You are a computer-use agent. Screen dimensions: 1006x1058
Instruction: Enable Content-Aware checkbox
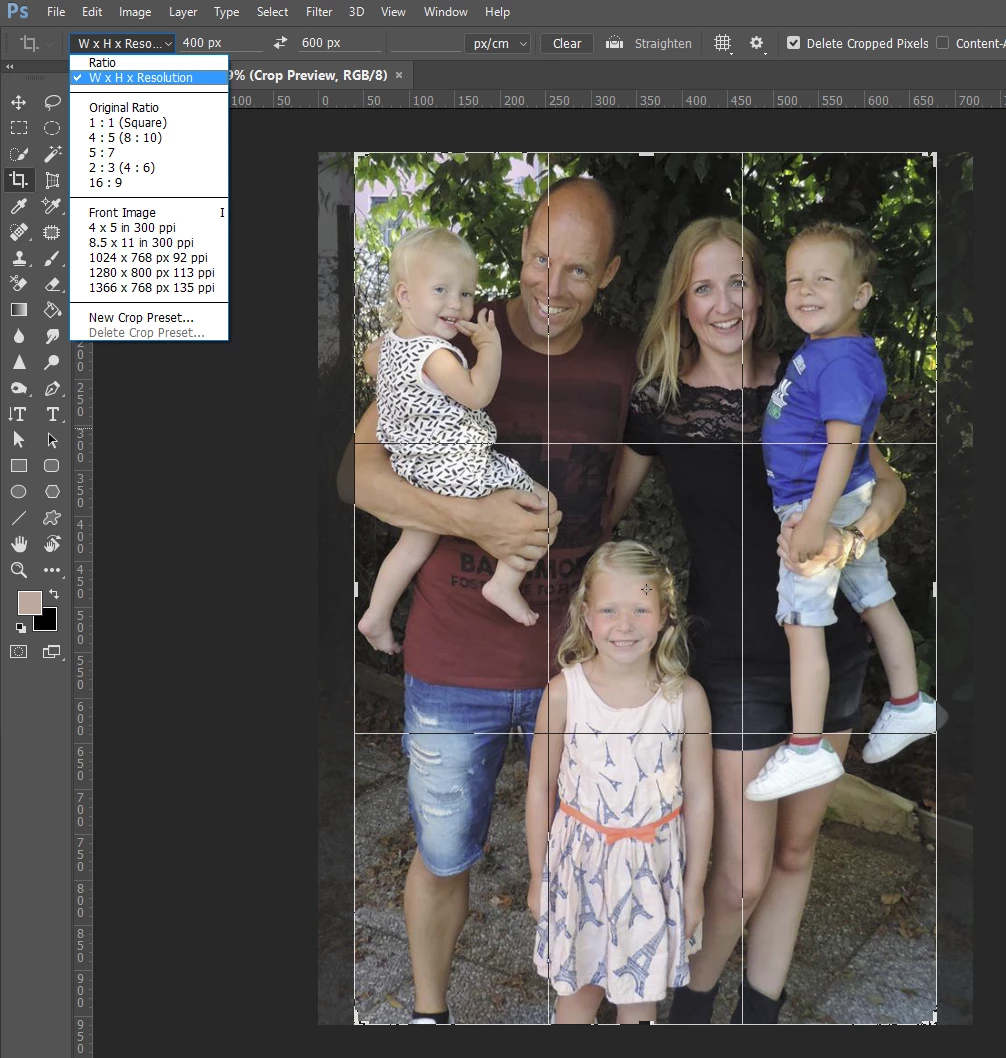(943, 43)
